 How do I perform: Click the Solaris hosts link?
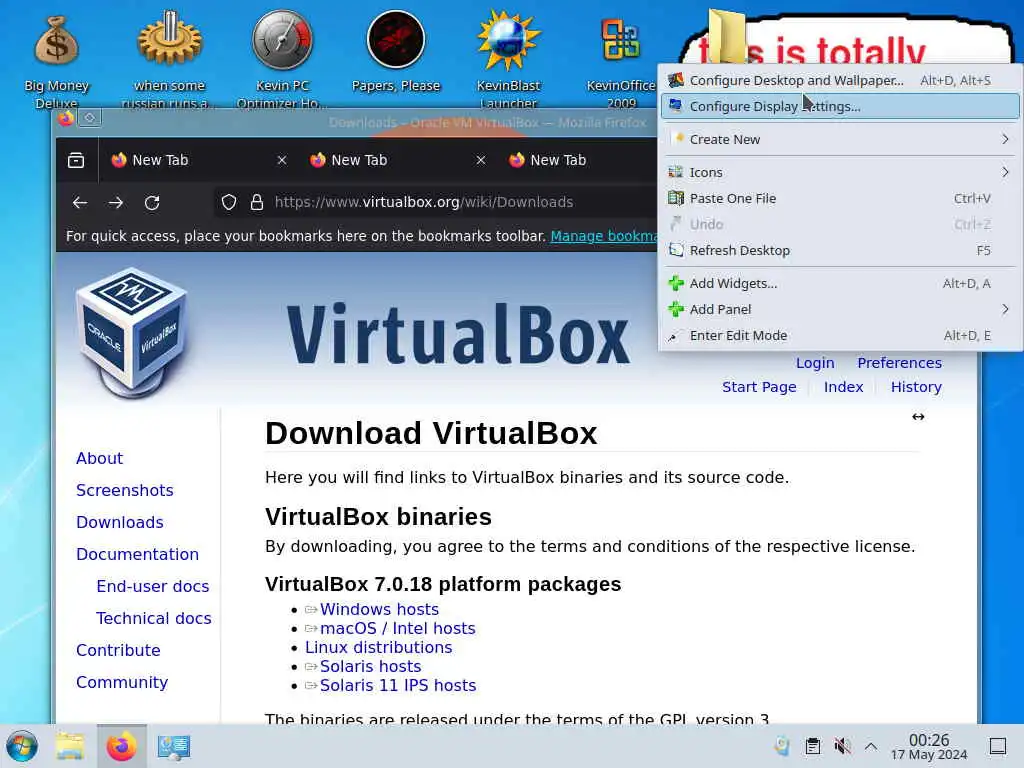pos(370,666)
